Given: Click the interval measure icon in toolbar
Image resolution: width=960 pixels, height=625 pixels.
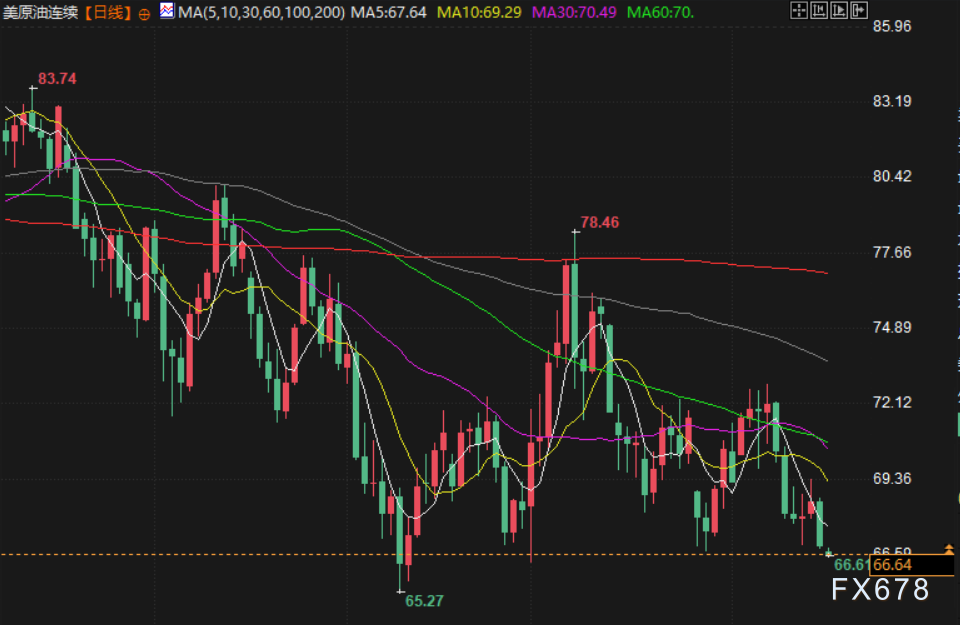Looking at the screenshot, I should coord(819,11).
